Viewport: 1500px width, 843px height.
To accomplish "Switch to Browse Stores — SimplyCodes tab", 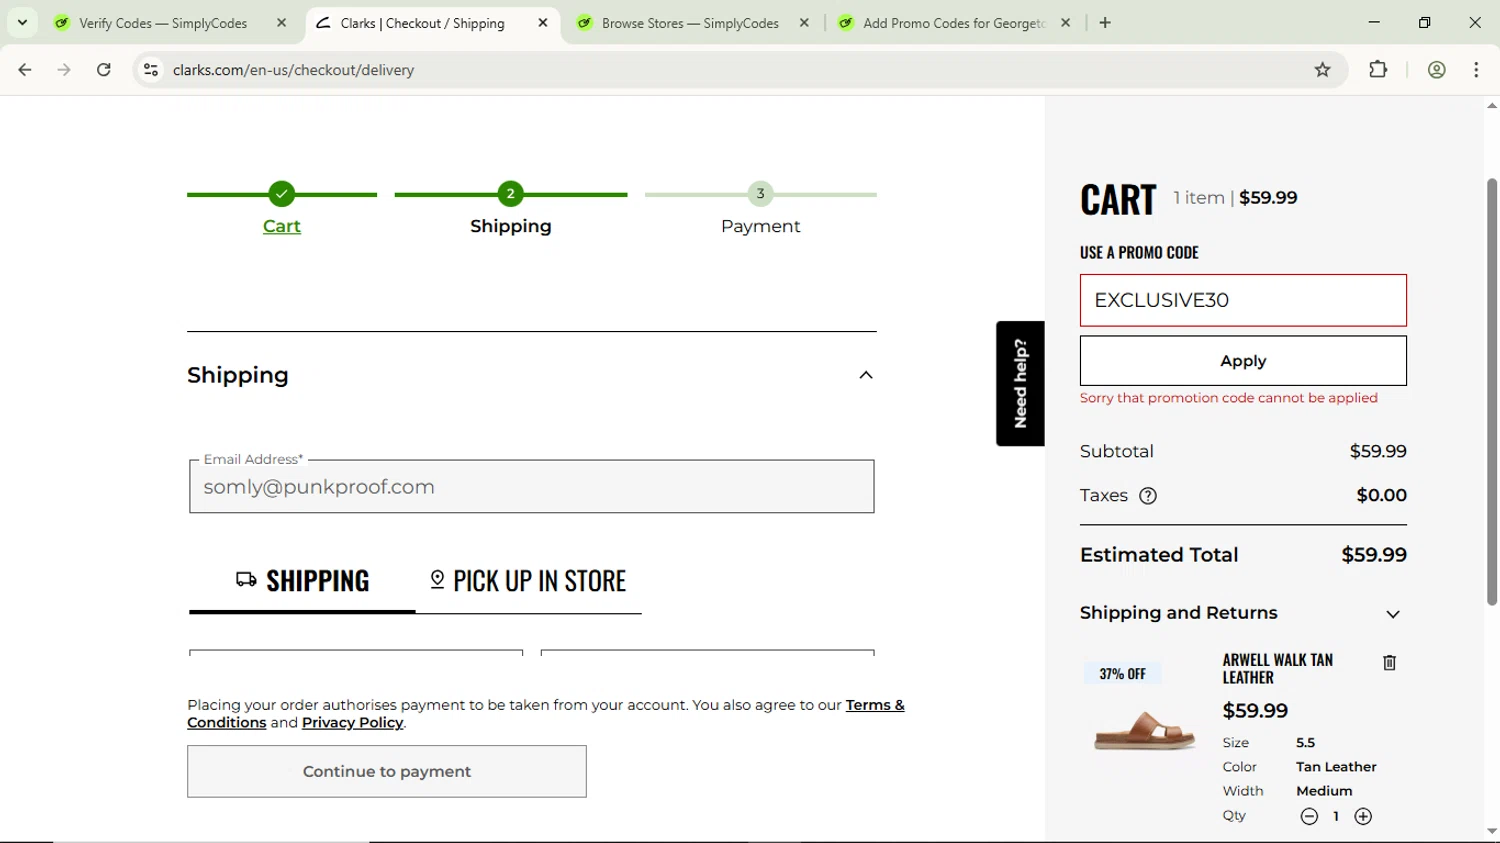I will click(690, 23).
